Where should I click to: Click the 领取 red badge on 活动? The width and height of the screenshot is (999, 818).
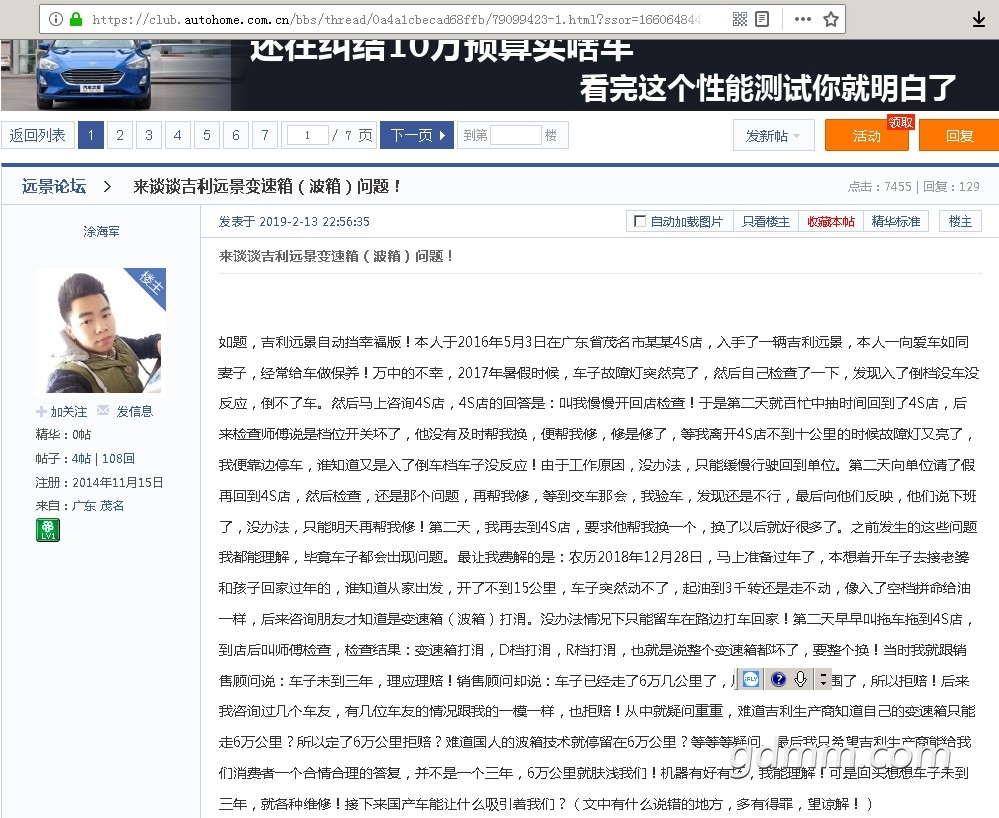[900, 122]
